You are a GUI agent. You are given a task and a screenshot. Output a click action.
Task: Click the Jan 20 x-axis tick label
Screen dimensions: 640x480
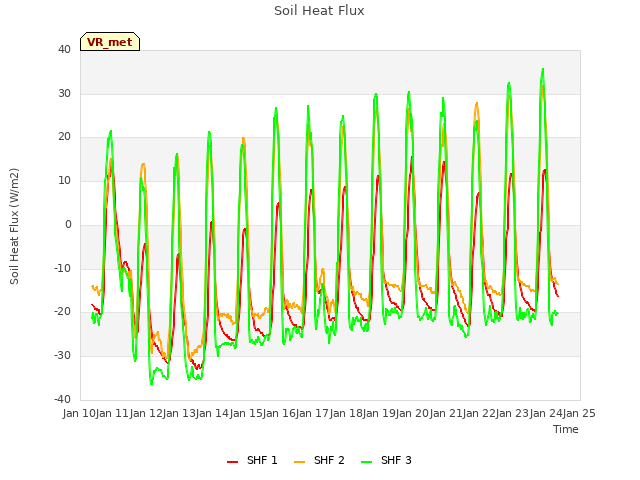413,413
